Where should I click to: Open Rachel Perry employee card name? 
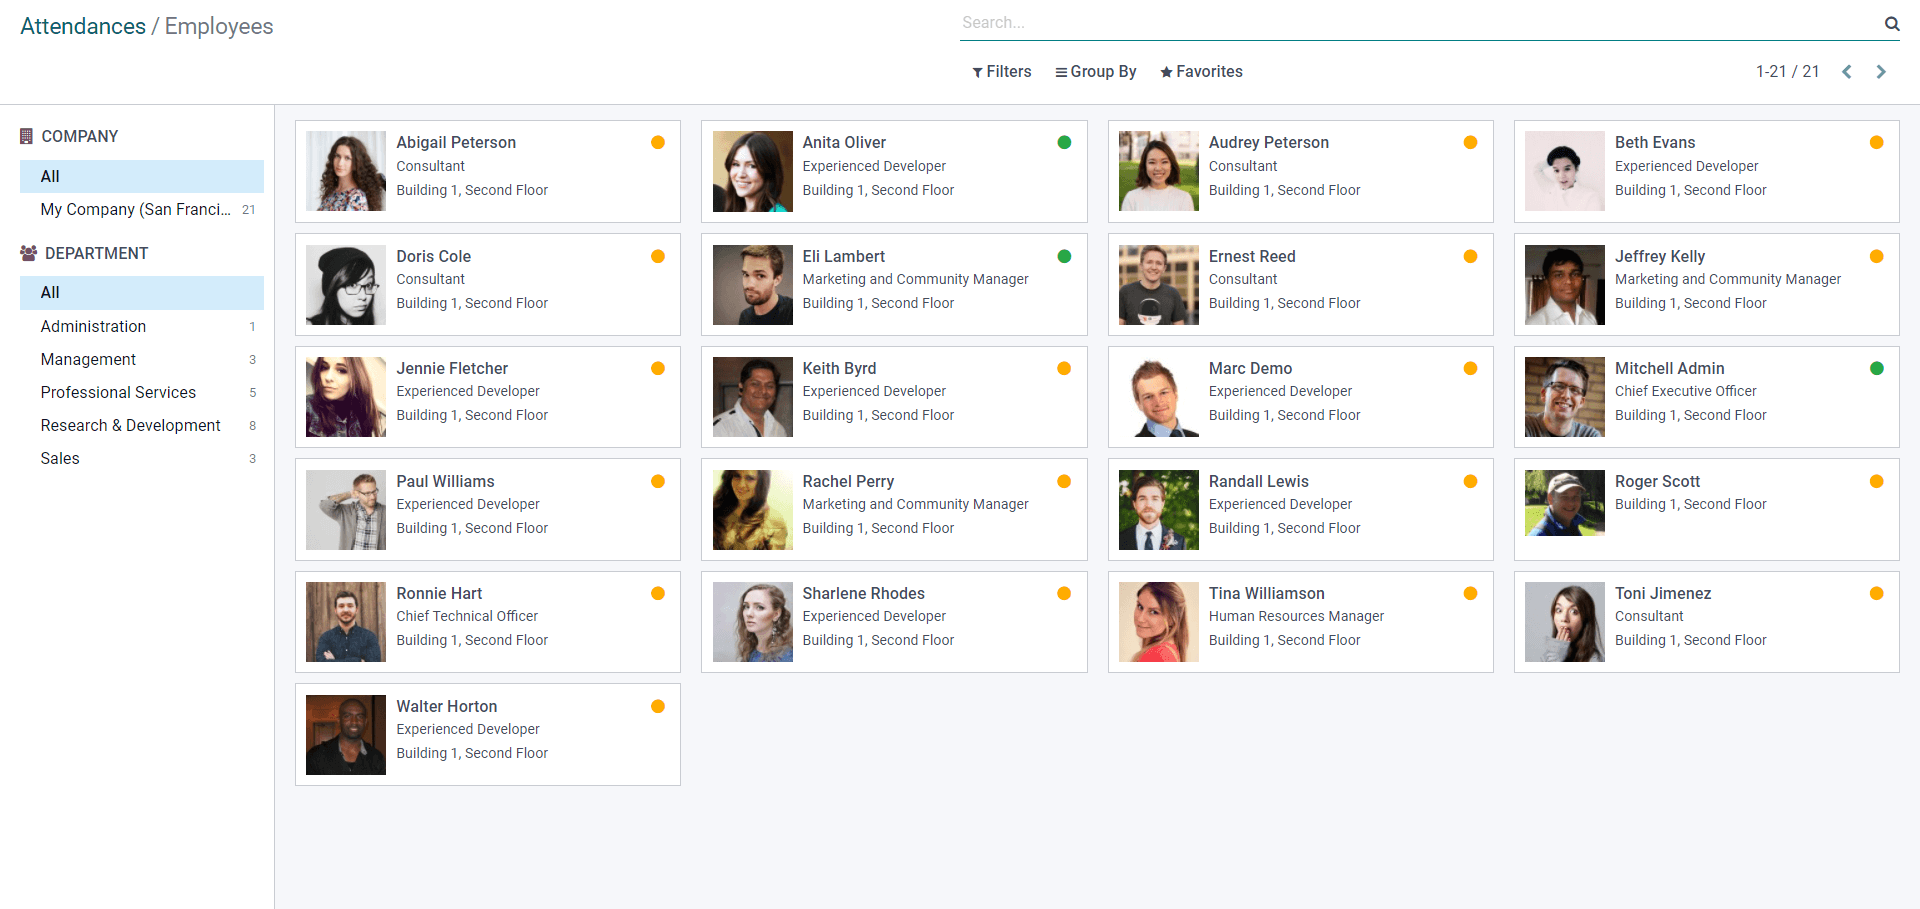coord(848,481)
